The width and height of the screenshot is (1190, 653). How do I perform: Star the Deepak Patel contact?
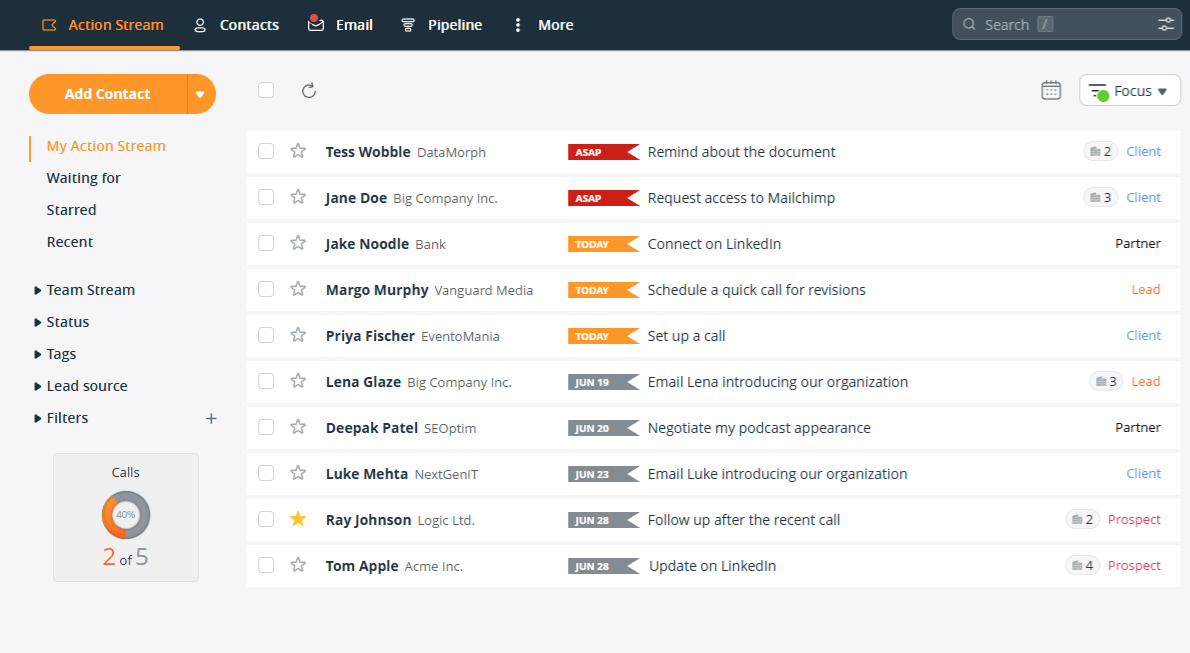(298, 427)
